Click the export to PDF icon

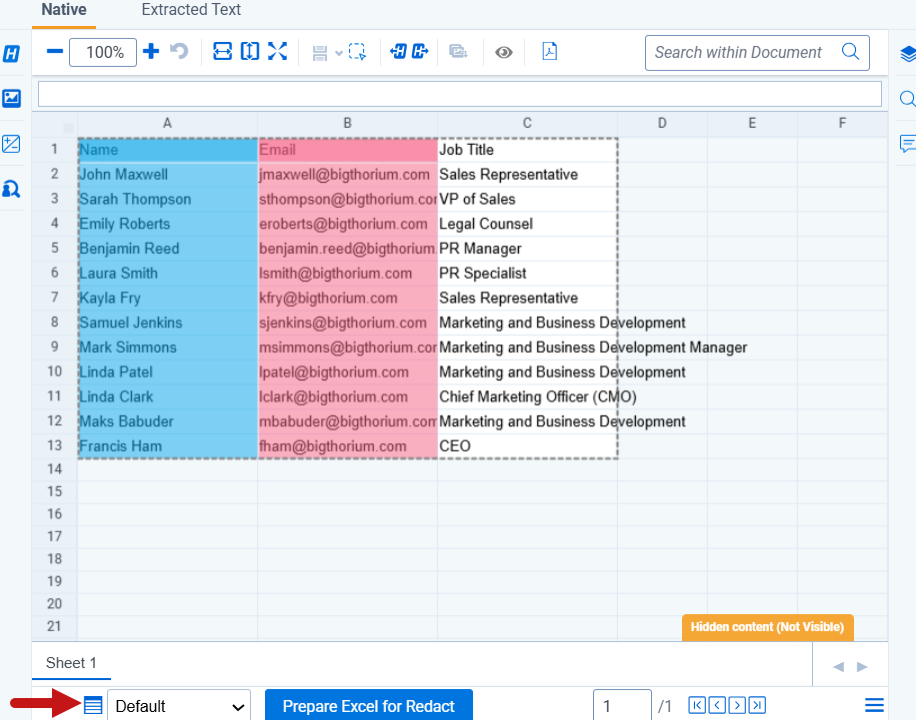549,52
